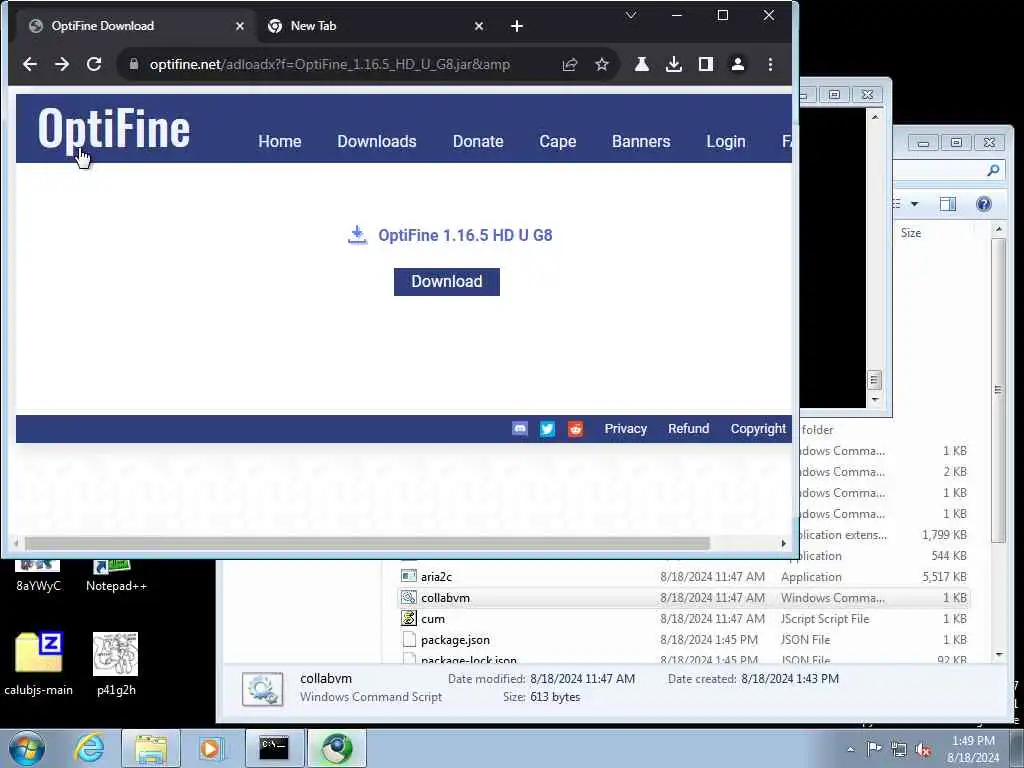Open the Reddit icon in footer

click(x=575, y=428)
